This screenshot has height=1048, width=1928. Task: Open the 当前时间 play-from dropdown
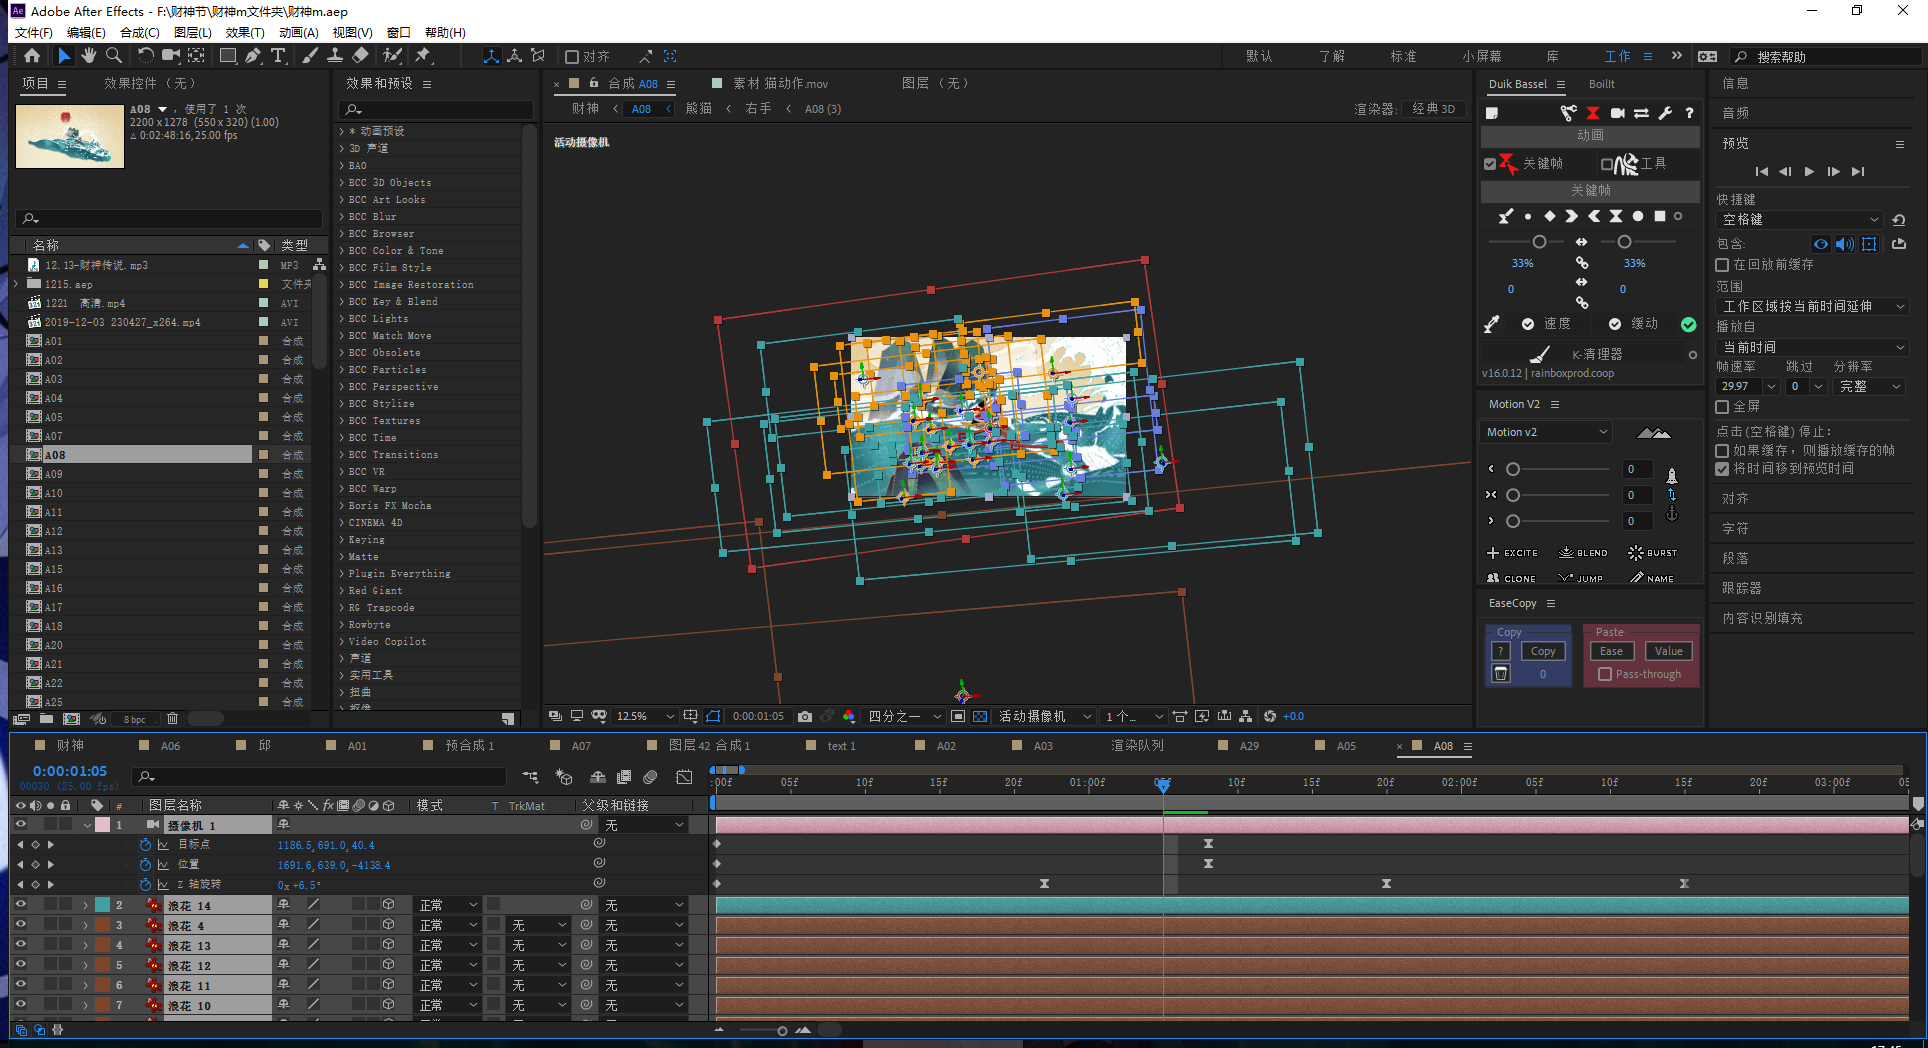1812,347
